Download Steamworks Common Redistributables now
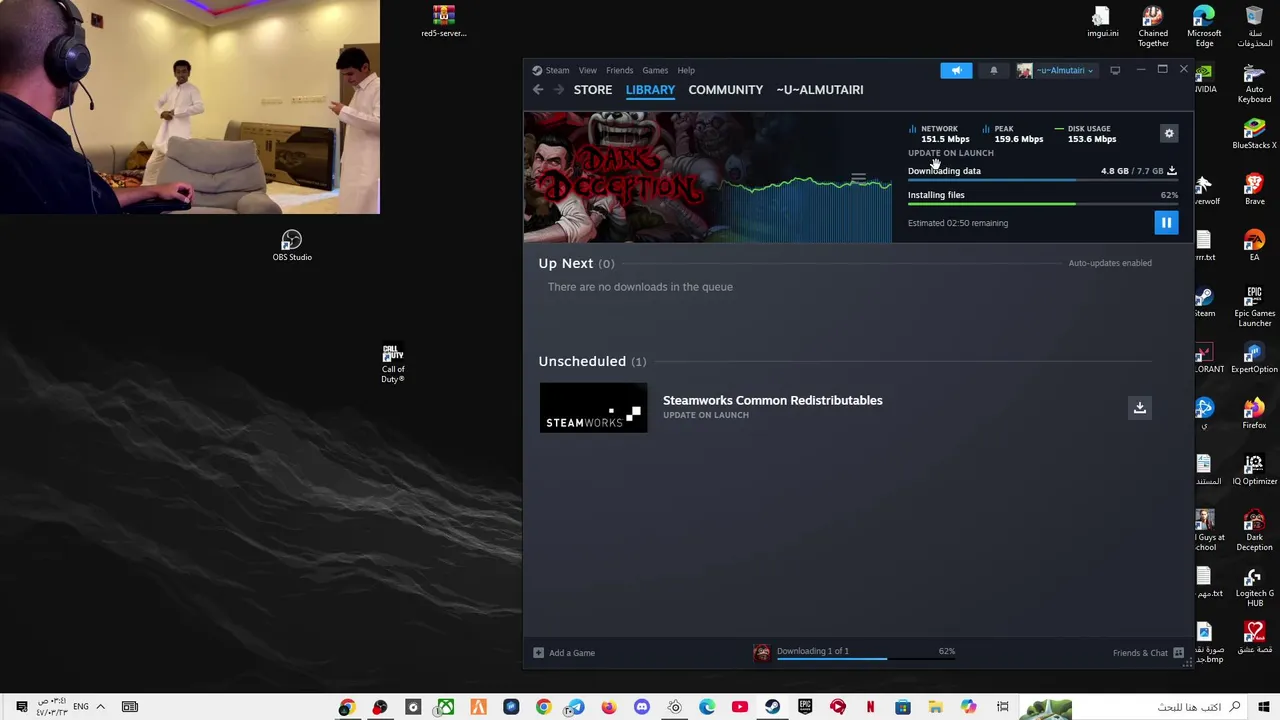This screenshot has height=720, width=1280. (x=1139, y=407)
